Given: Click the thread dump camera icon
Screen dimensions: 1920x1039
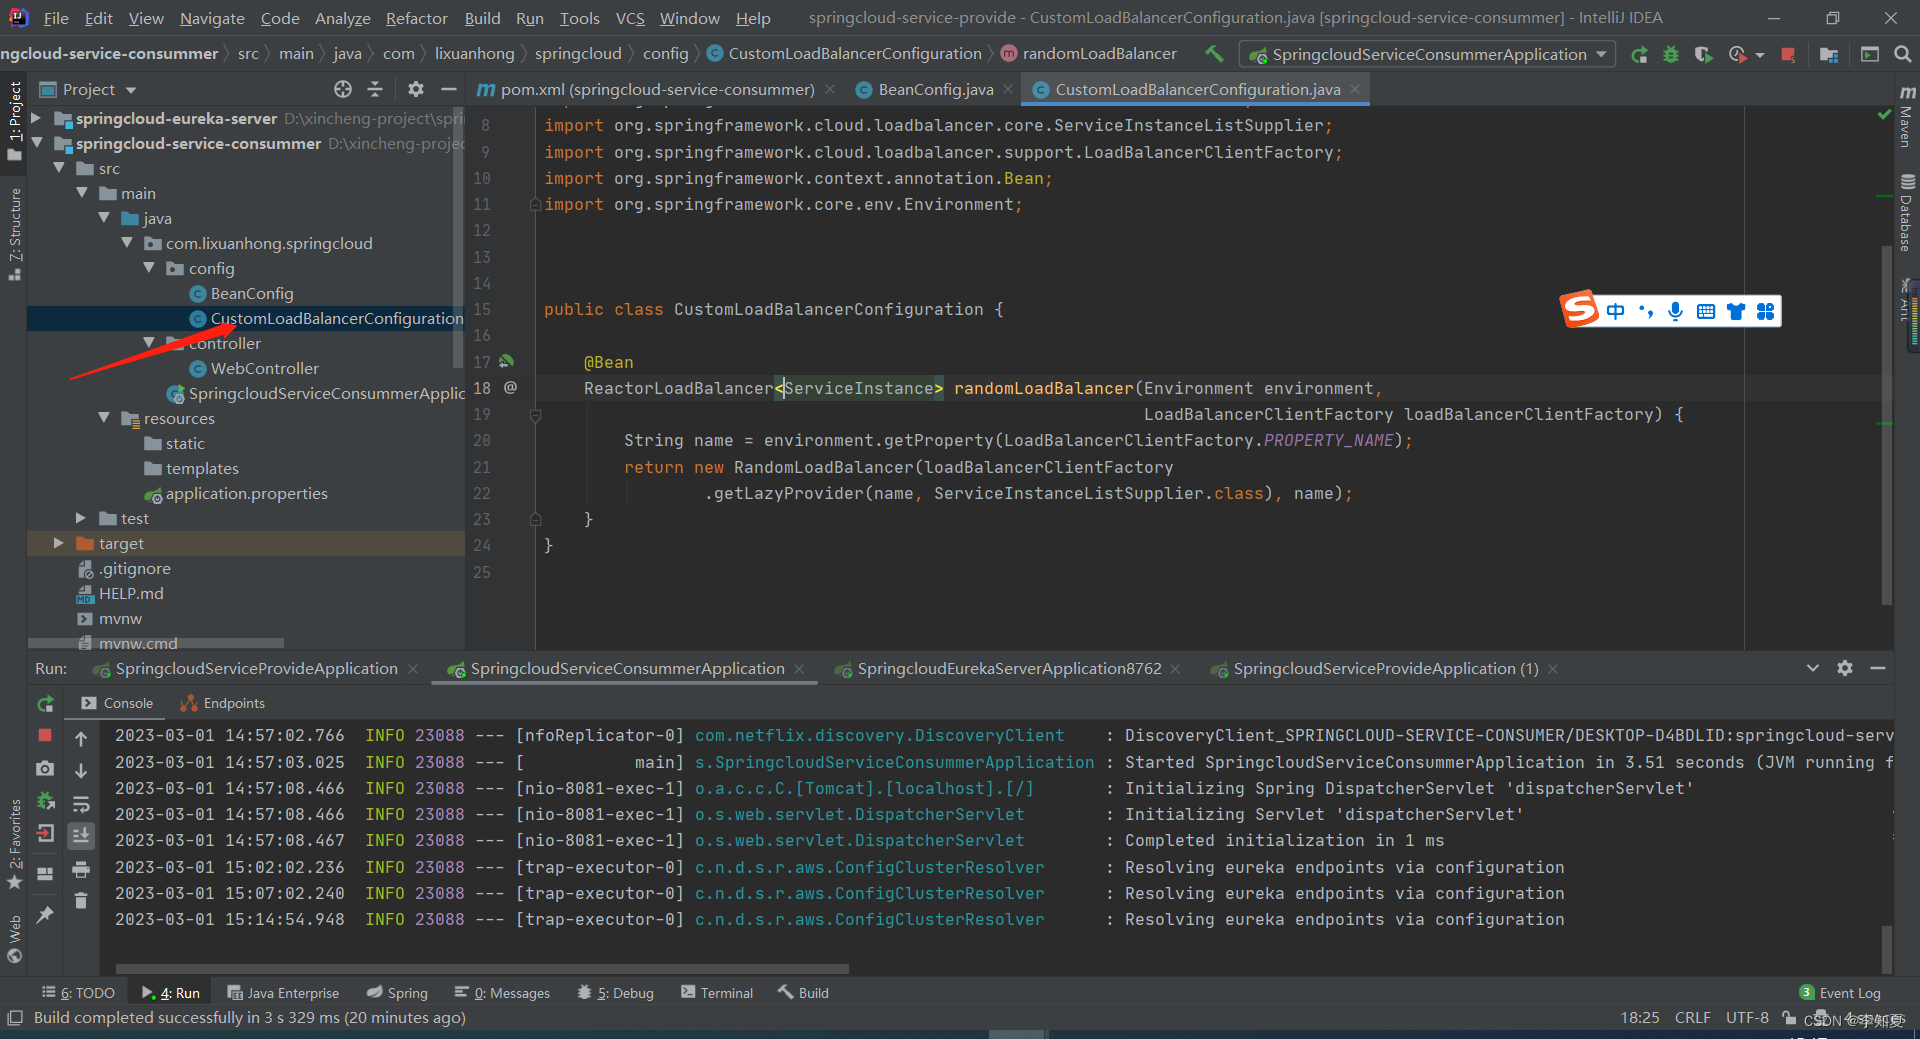Looking at the screenshot, I should [45, 768].
